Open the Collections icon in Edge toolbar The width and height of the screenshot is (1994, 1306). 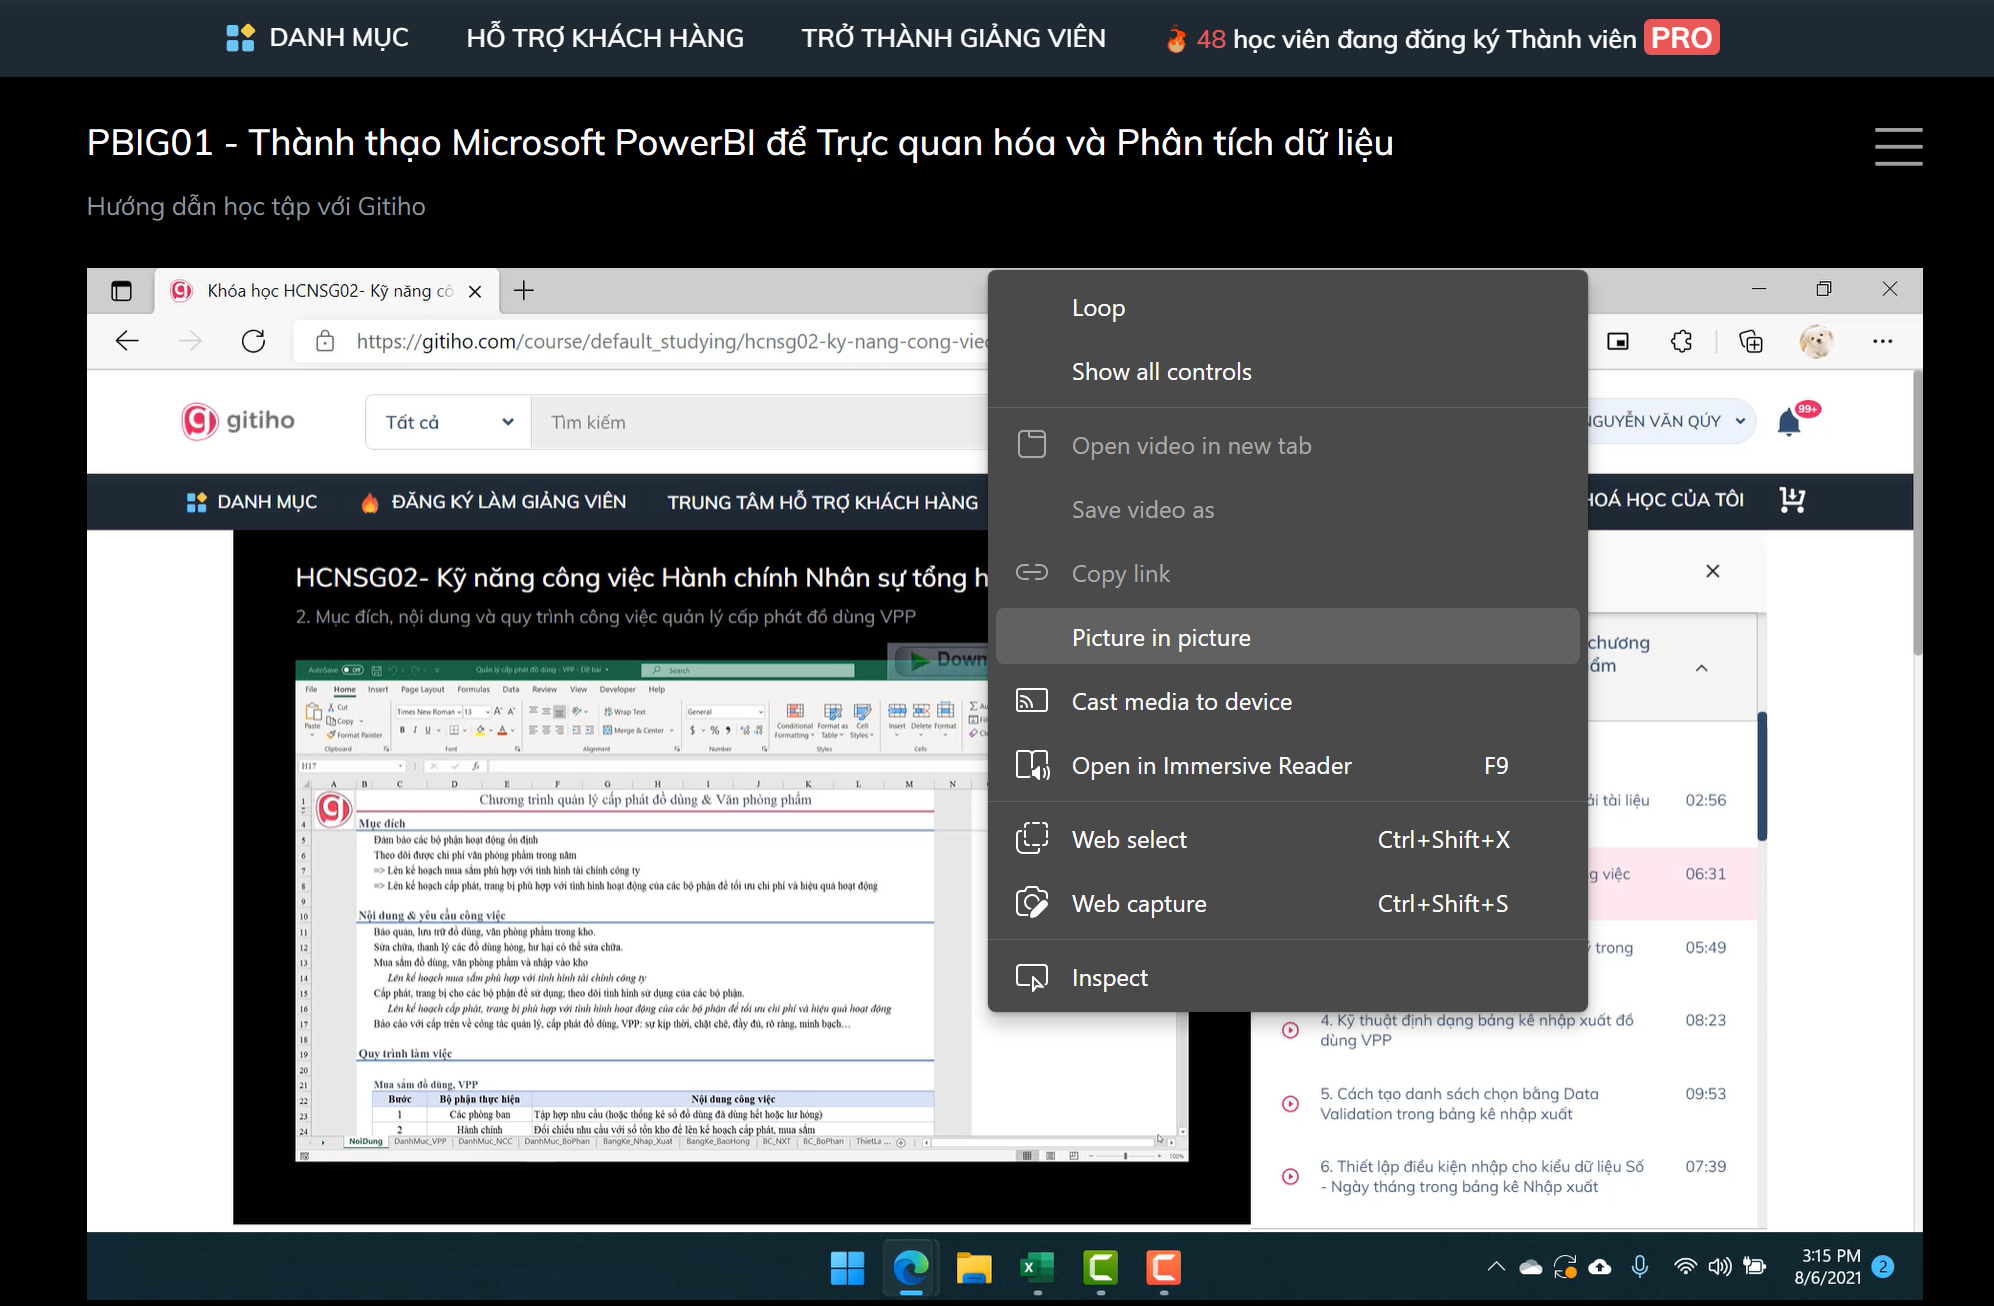click(x=1751, y=341)
